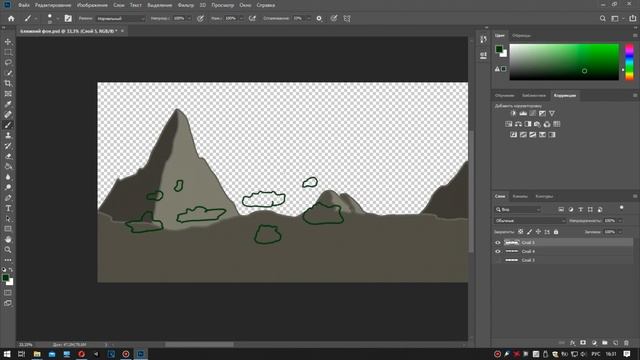
Task: Add layer style fx icon
Action: (572, 343)
